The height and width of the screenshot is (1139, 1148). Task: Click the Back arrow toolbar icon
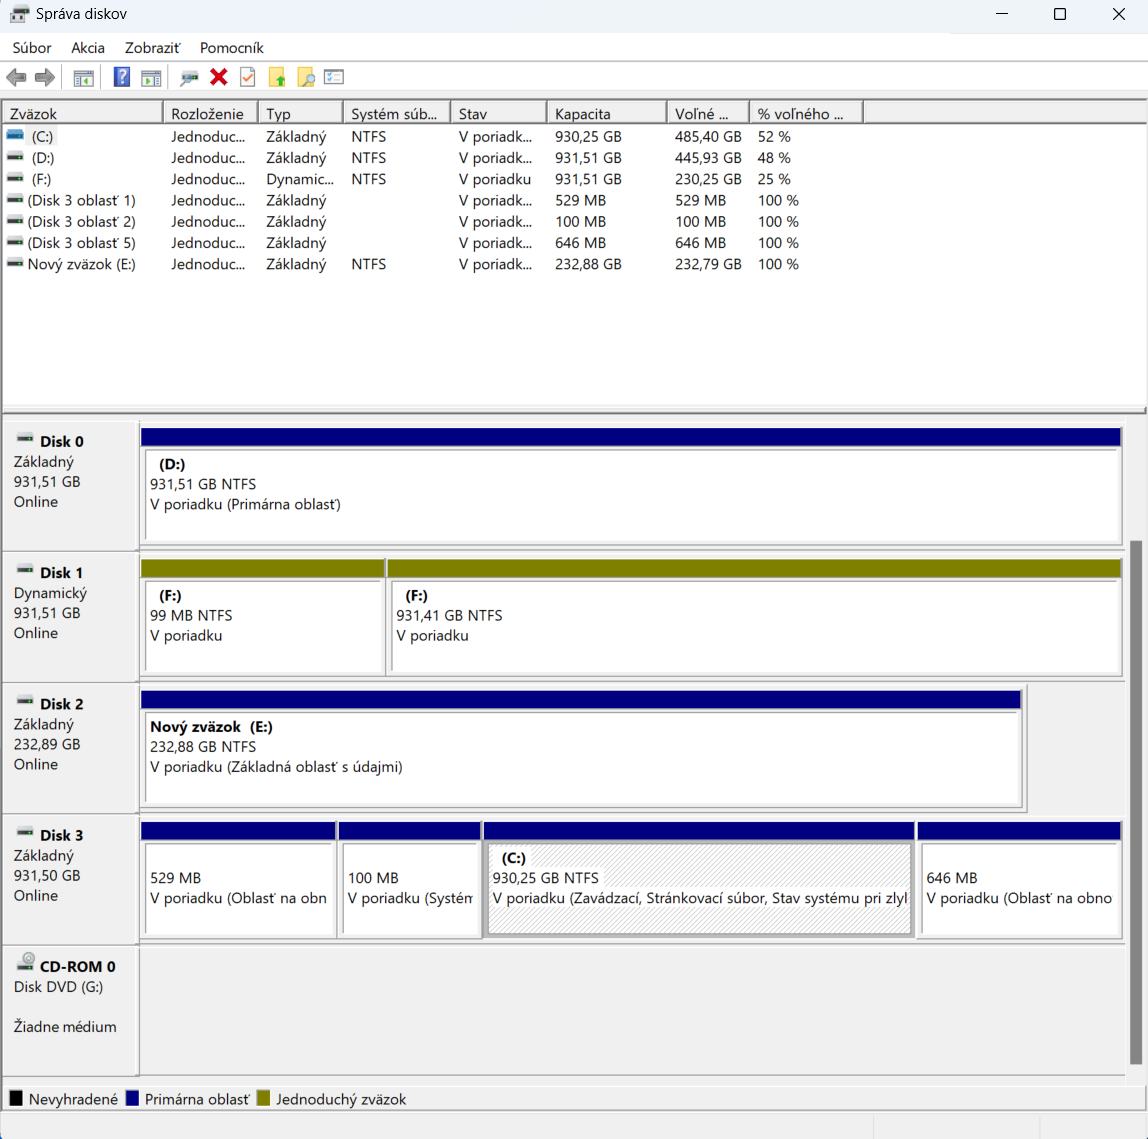tap(16, 77)
